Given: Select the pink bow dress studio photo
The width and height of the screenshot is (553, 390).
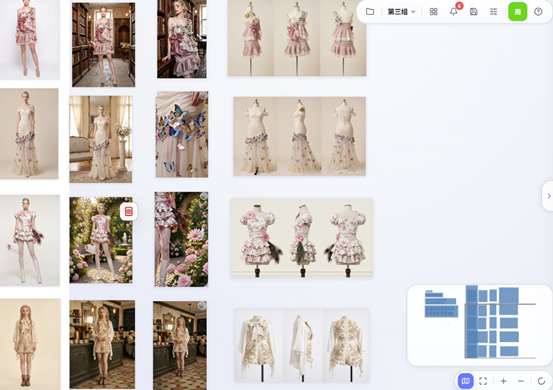Looking at the screenshot, I should point(30,39).
